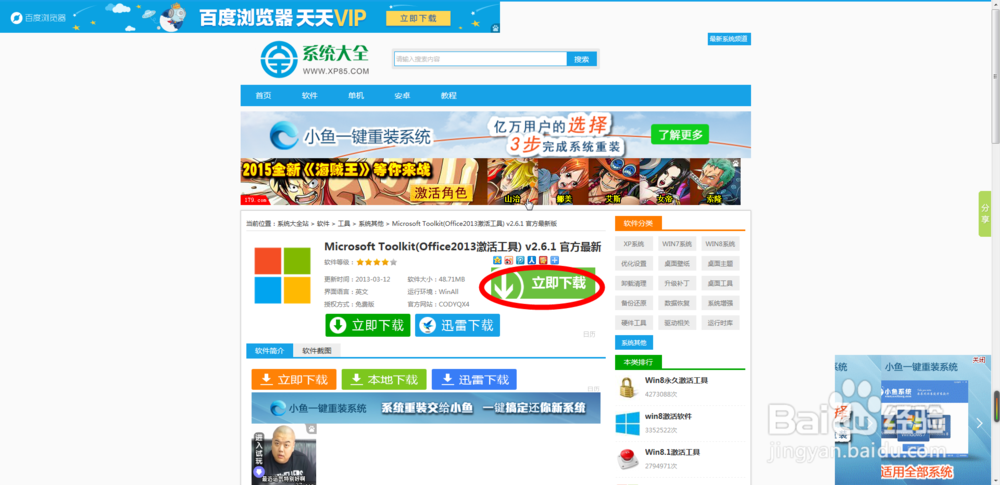
Task: Click the 山治 character in One Piece ad
Action: pyautogui.click(x=512, y=181)
